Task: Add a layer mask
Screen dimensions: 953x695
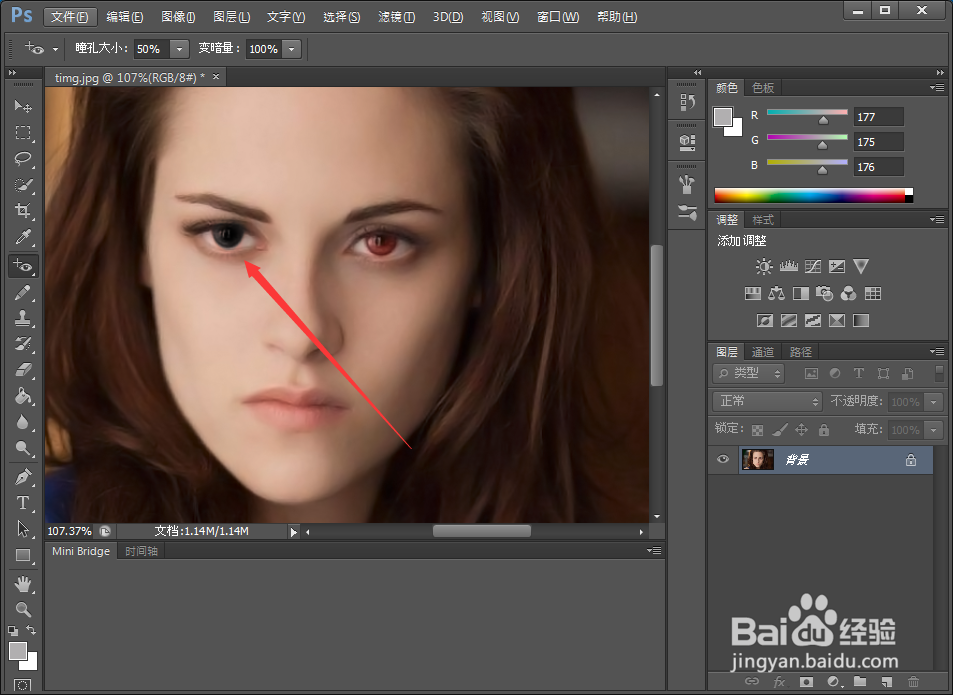Action: [807, 682]
